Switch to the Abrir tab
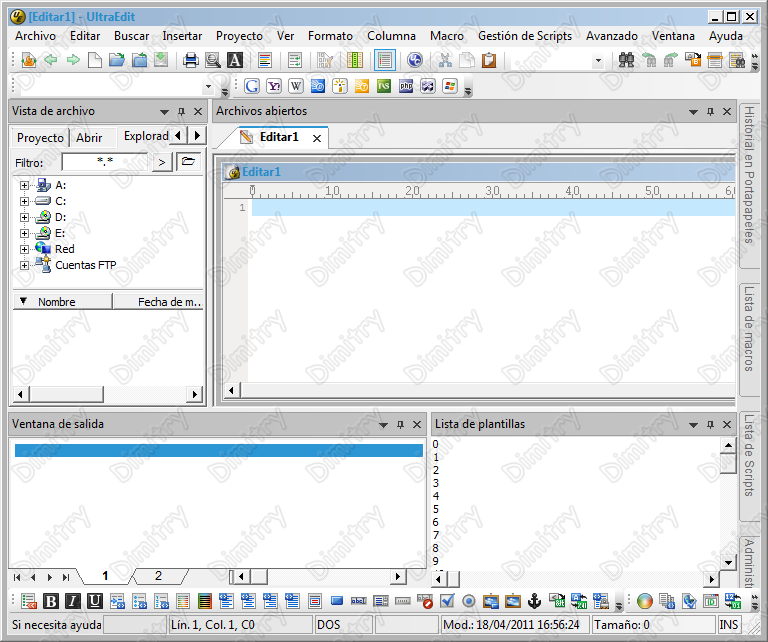The width and height of the screenshot is (768, 642). tap(89, 138)
